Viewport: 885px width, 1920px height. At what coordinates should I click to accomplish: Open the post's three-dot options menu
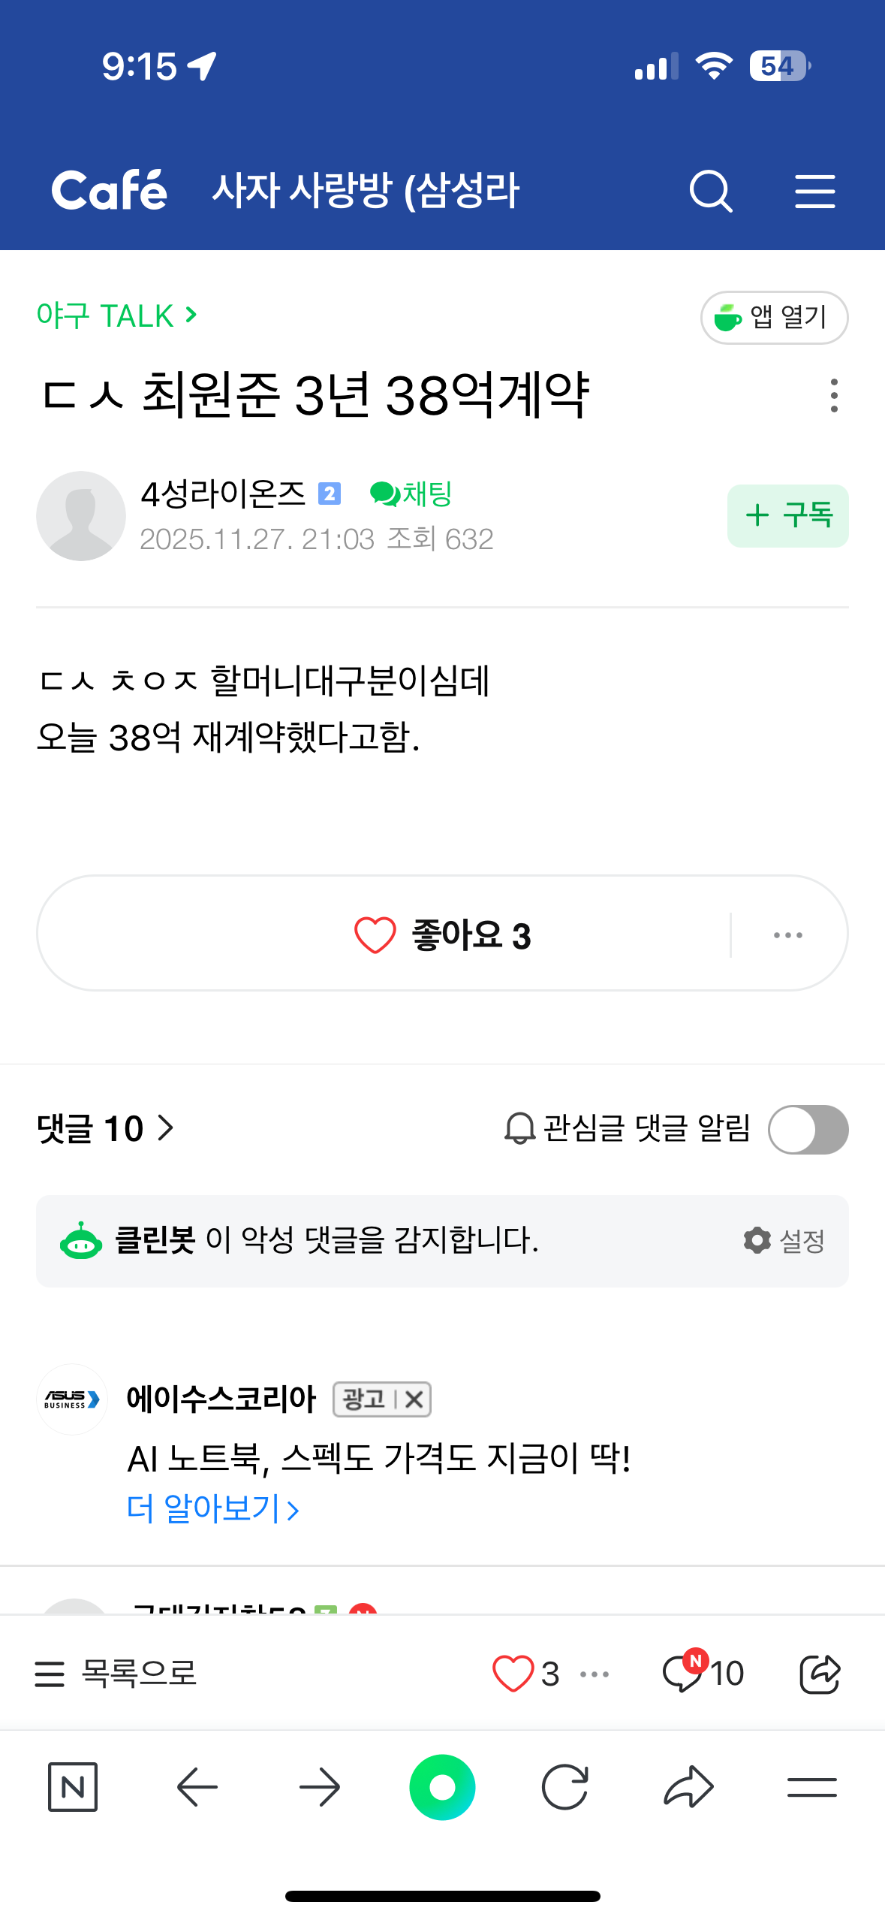click(834, 396)
